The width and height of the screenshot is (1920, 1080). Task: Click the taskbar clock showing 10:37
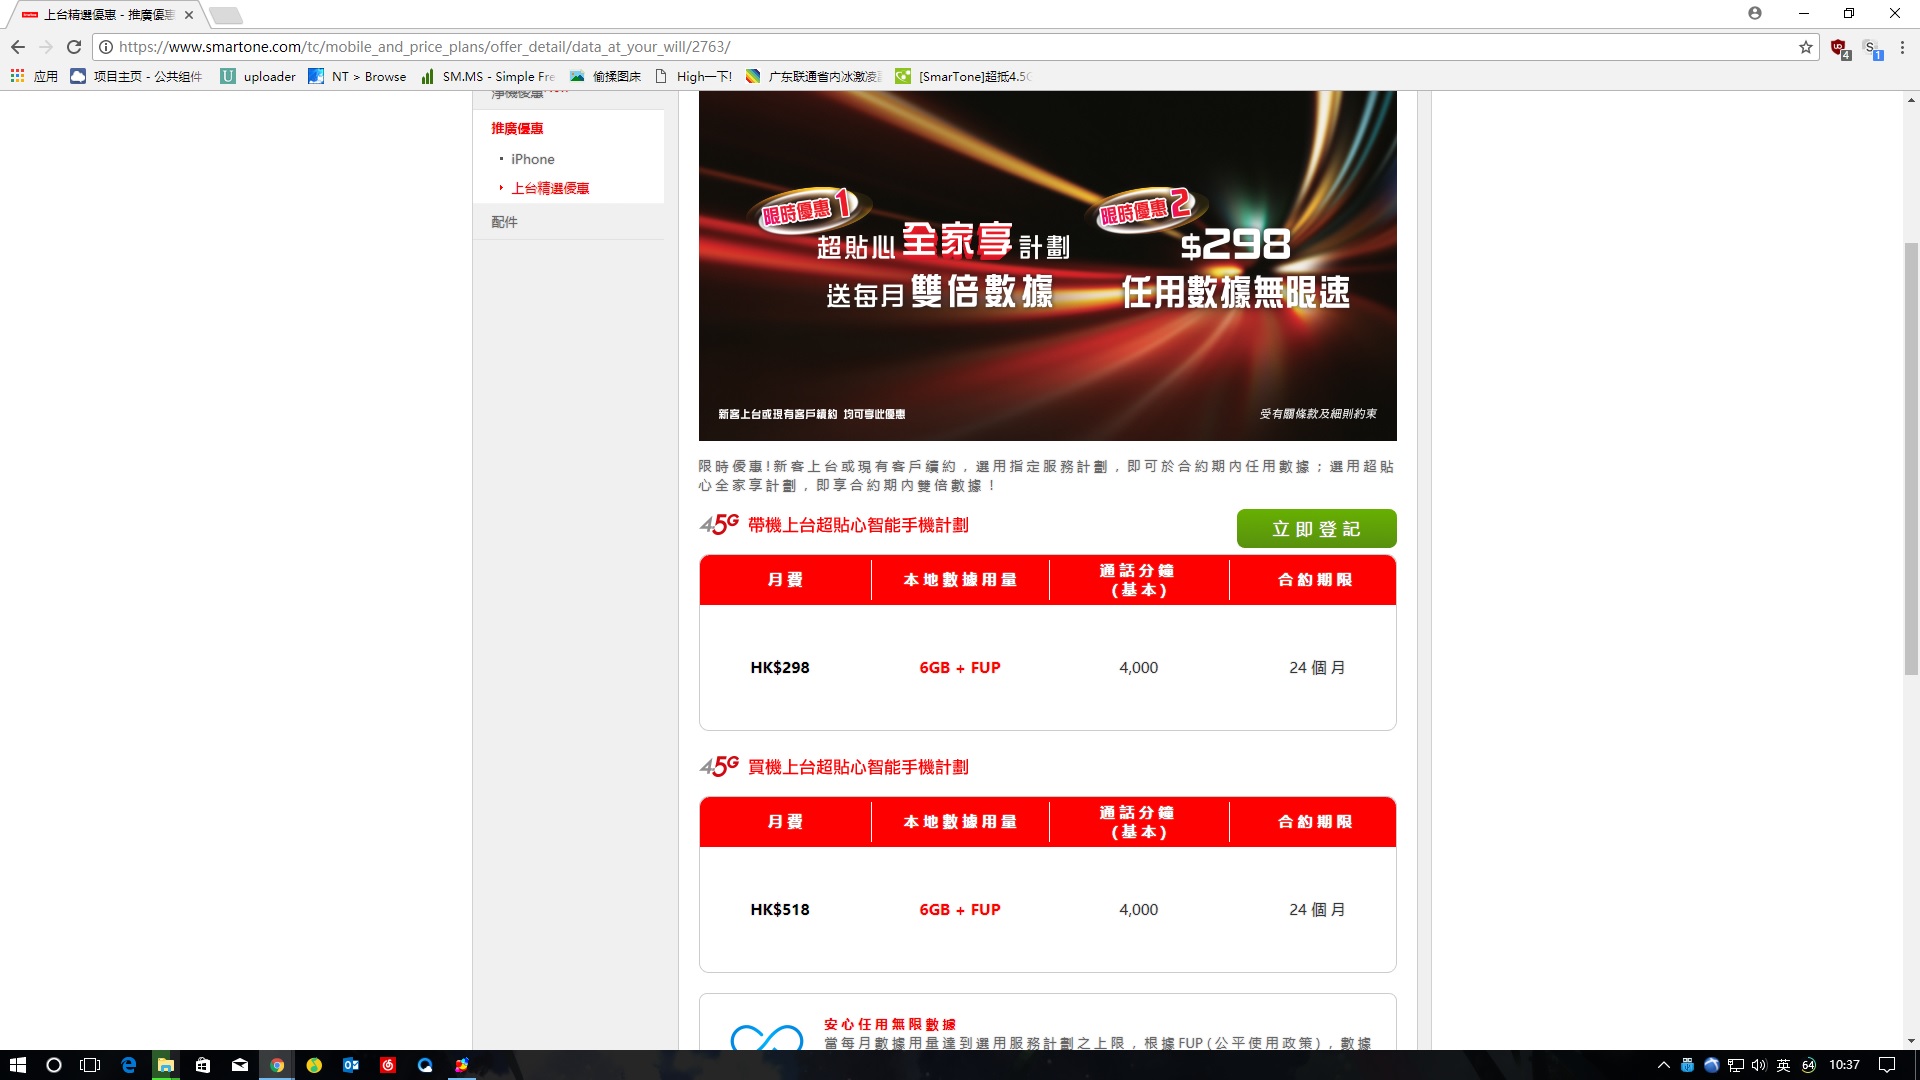(1844, 1065)
